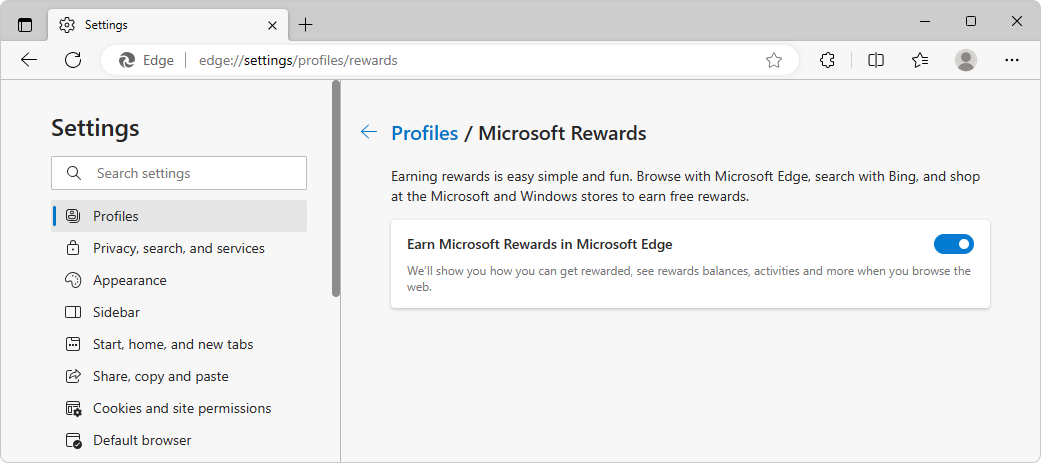Disable Earn Microsoft Rewards toggle

pos(953,244)
